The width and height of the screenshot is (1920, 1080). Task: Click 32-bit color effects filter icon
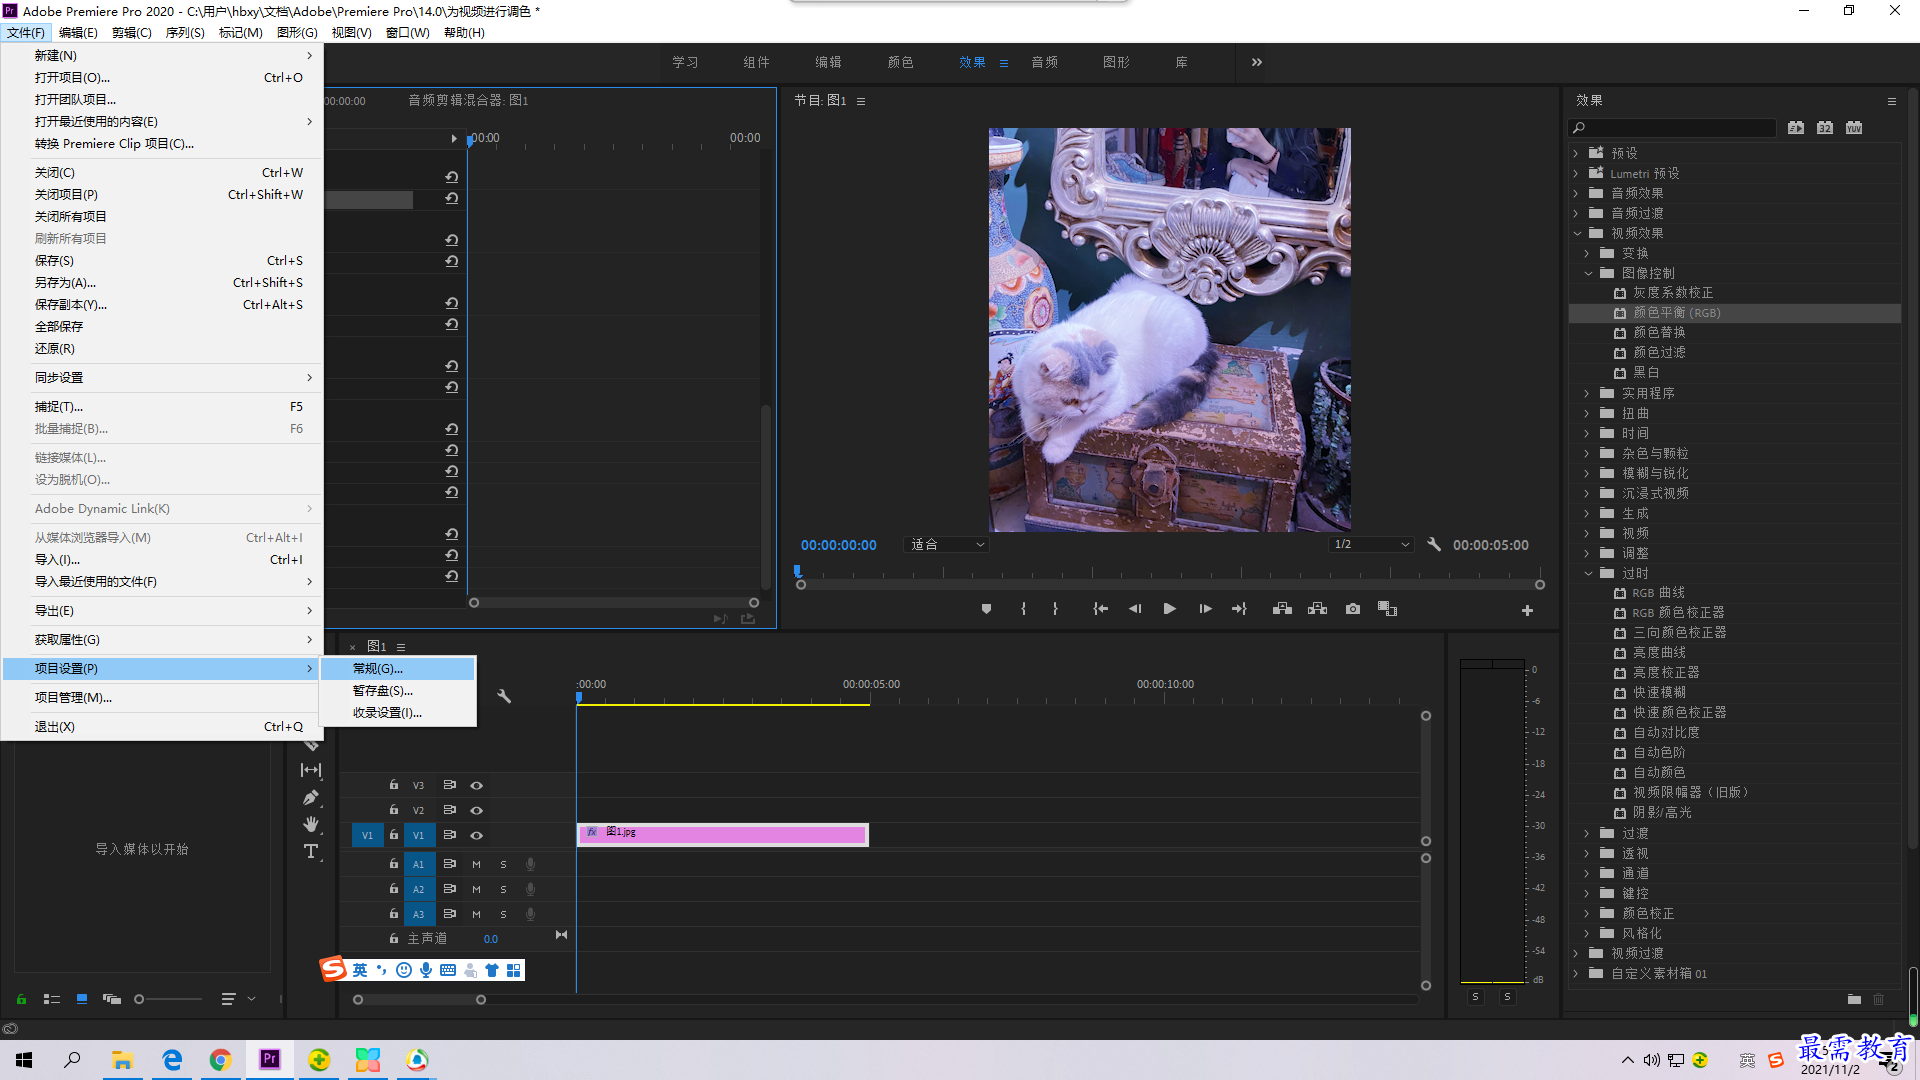(1825, 128)
